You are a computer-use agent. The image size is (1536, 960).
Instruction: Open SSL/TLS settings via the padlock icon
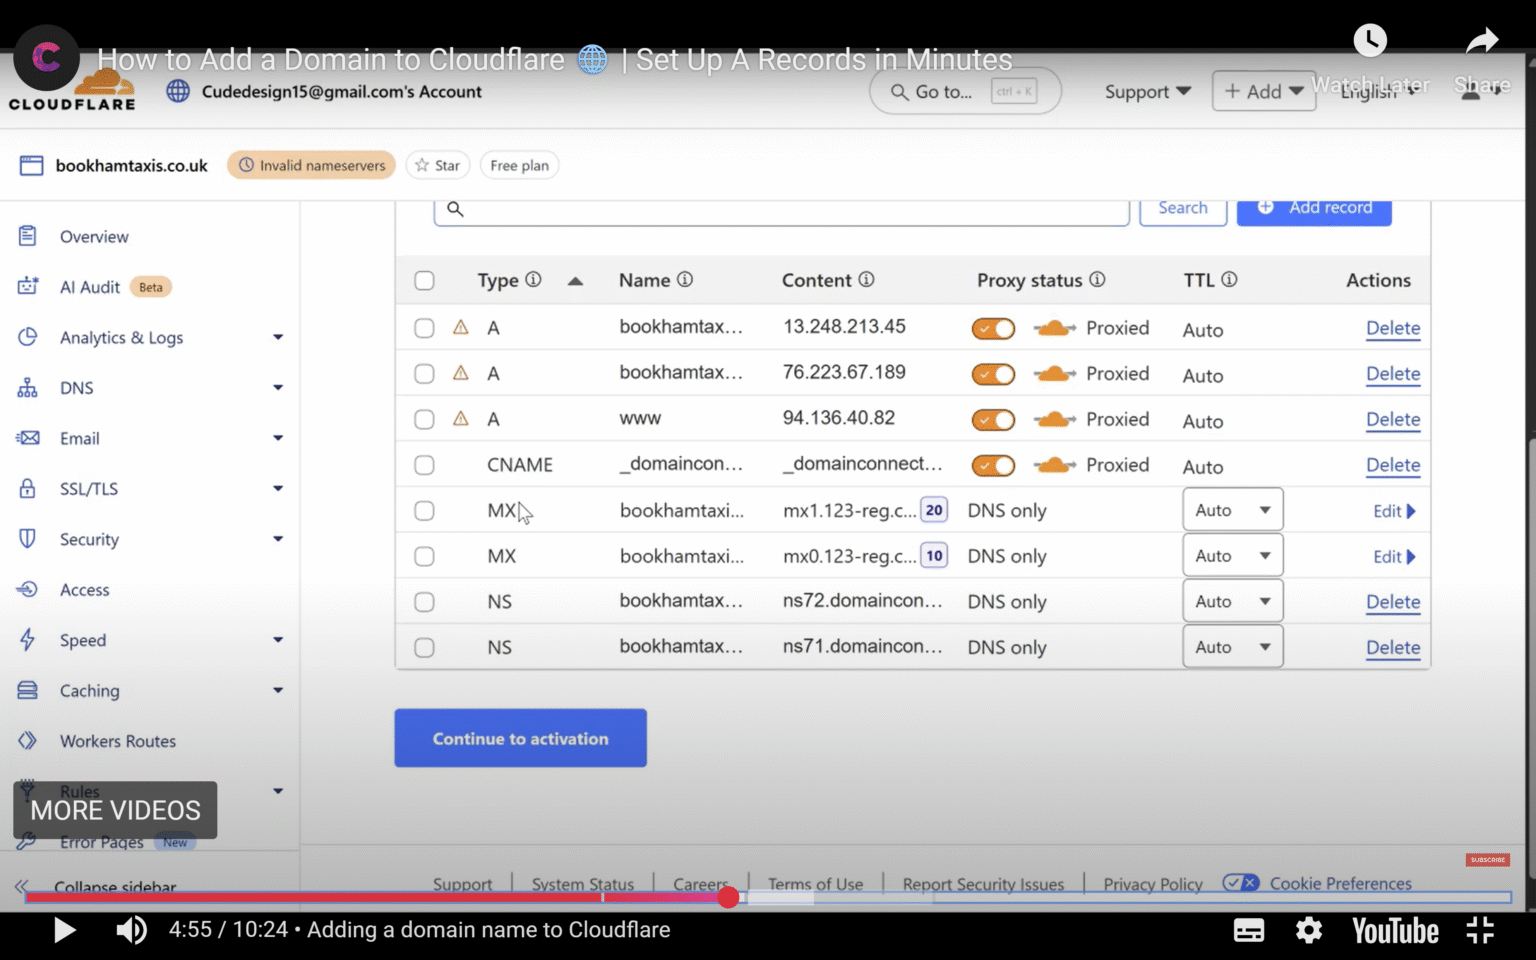[27, 488]
